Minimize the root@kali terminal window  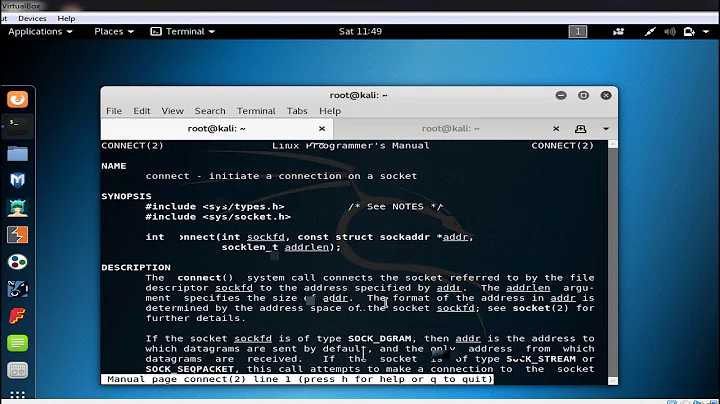tap(561, 95)
